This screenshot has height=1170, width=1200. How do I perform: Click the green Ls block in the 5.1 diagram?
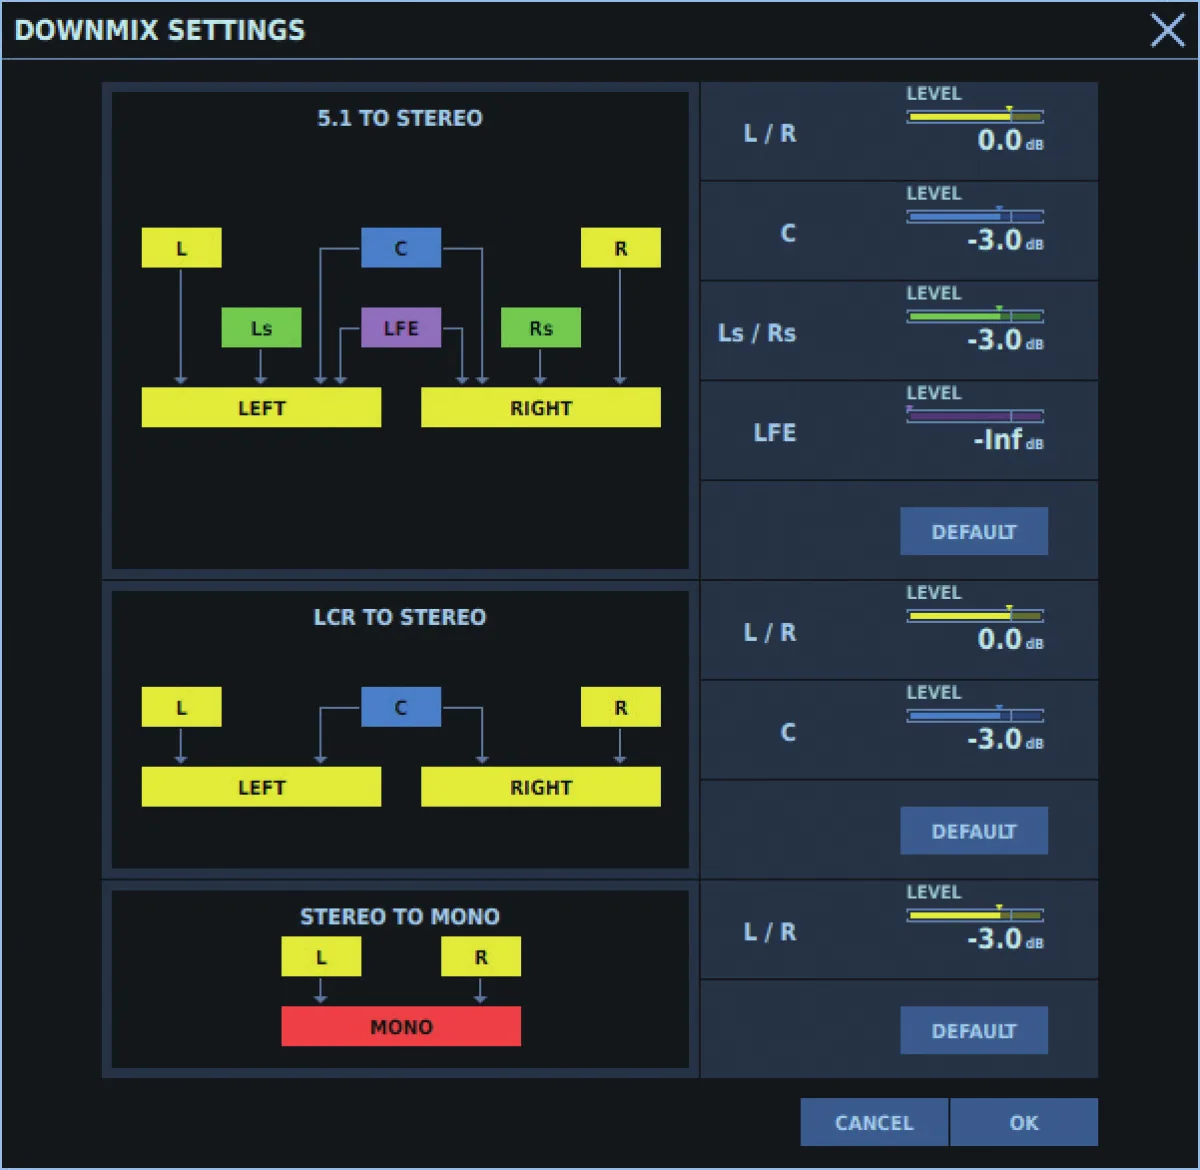(261, 328)
